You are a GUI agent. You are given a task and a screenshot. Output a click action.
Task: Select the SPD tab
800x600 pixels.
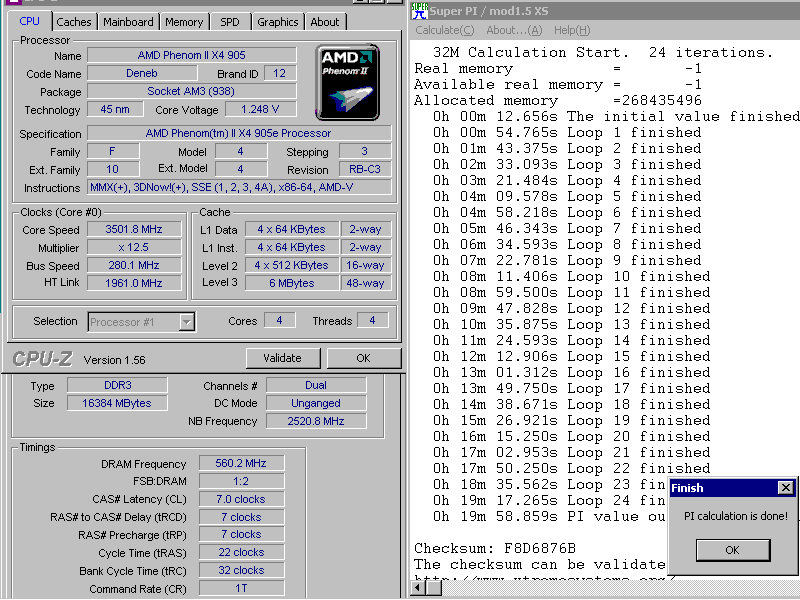point(230,22)
